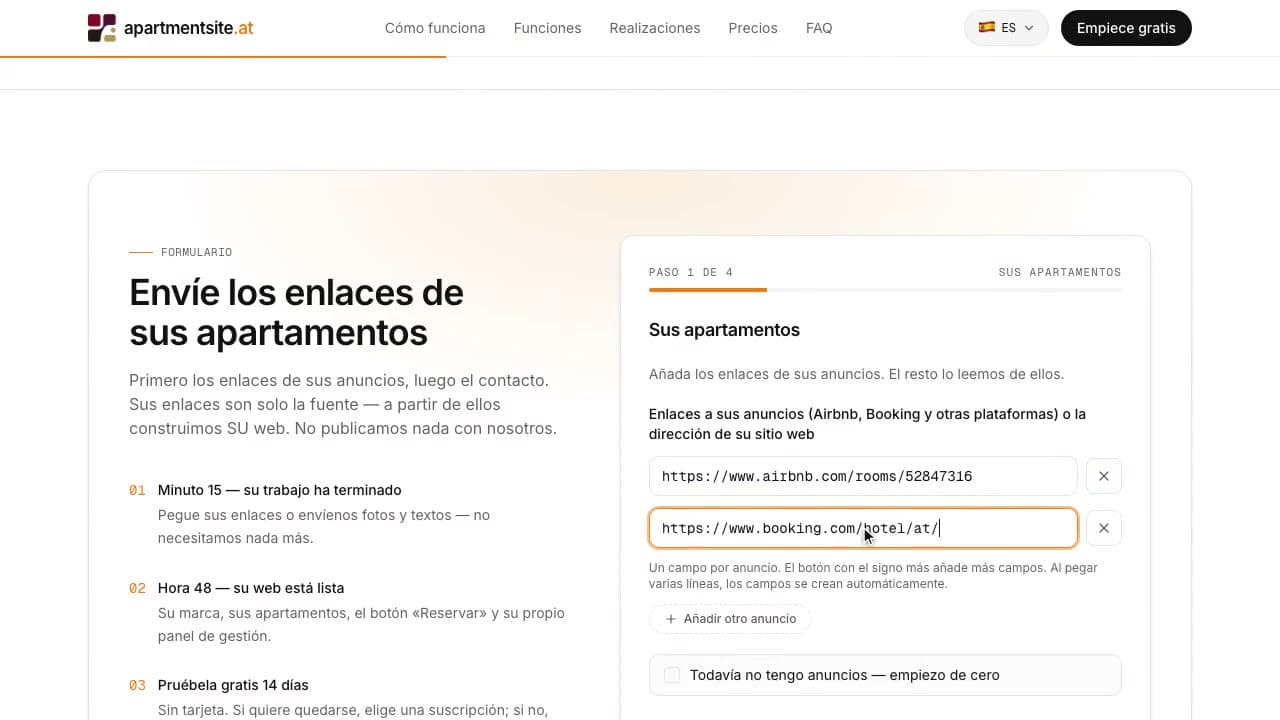Click the 'SUS APARTAMENTOS' step label

point(1060,272)
